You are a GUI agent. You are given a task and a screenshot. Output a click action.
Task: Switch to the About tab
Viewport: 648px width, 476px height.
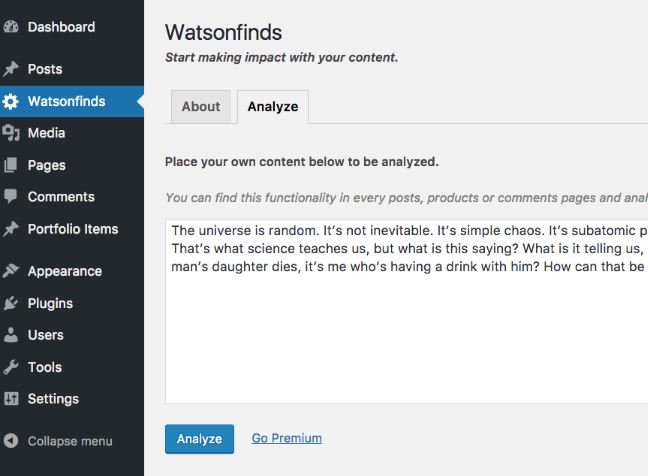point(201,107)
